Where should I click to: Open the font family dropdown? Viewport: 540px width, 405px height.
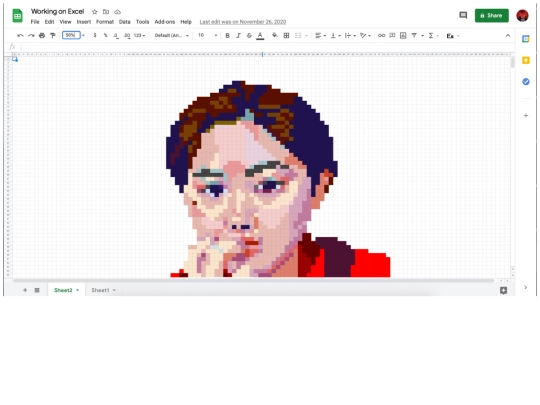[172, 35]
